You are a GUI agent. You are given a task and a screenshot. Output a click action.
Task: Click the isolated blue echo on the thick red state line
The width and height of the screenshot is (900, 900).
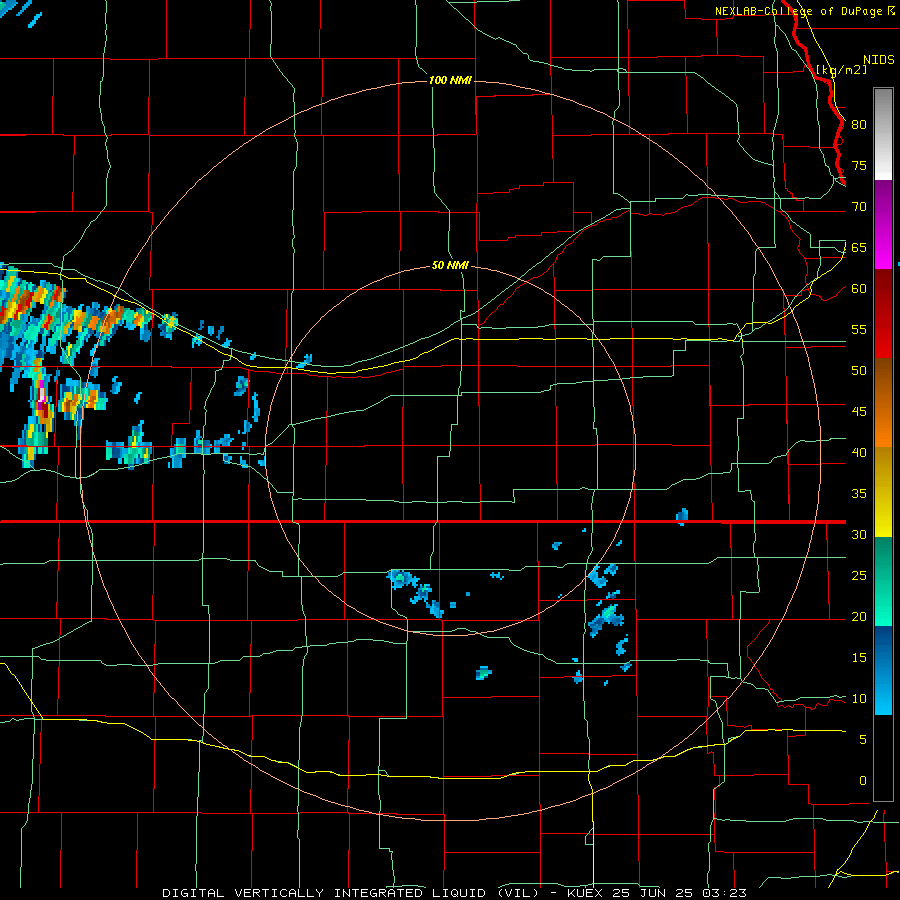(x=682, y=516)
